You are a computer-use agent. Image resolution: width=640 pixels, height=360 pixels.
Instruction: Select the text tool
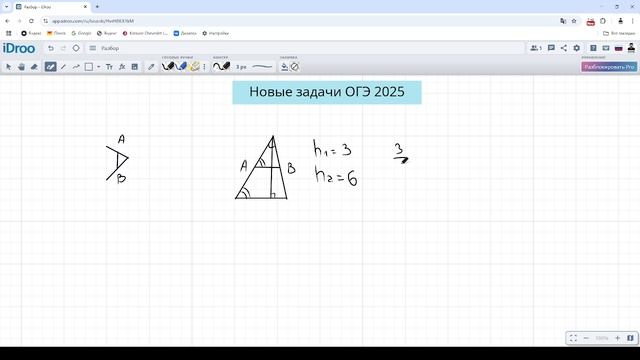pyautogui.click(x=109, y=67)
